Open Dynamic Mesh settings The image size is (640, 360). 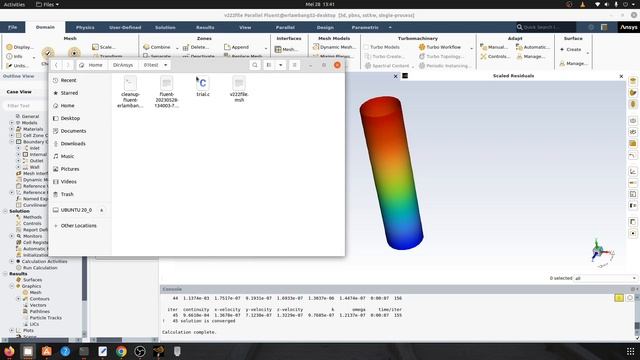click(x=334, y=47)
